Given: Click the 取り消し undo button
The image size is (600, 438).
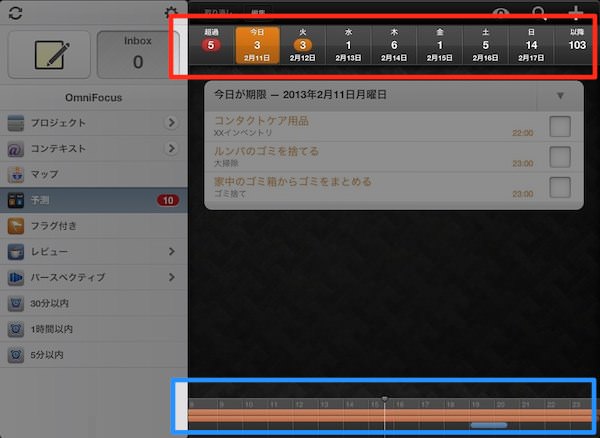Looking at the screenshot, I should [217, 13].
